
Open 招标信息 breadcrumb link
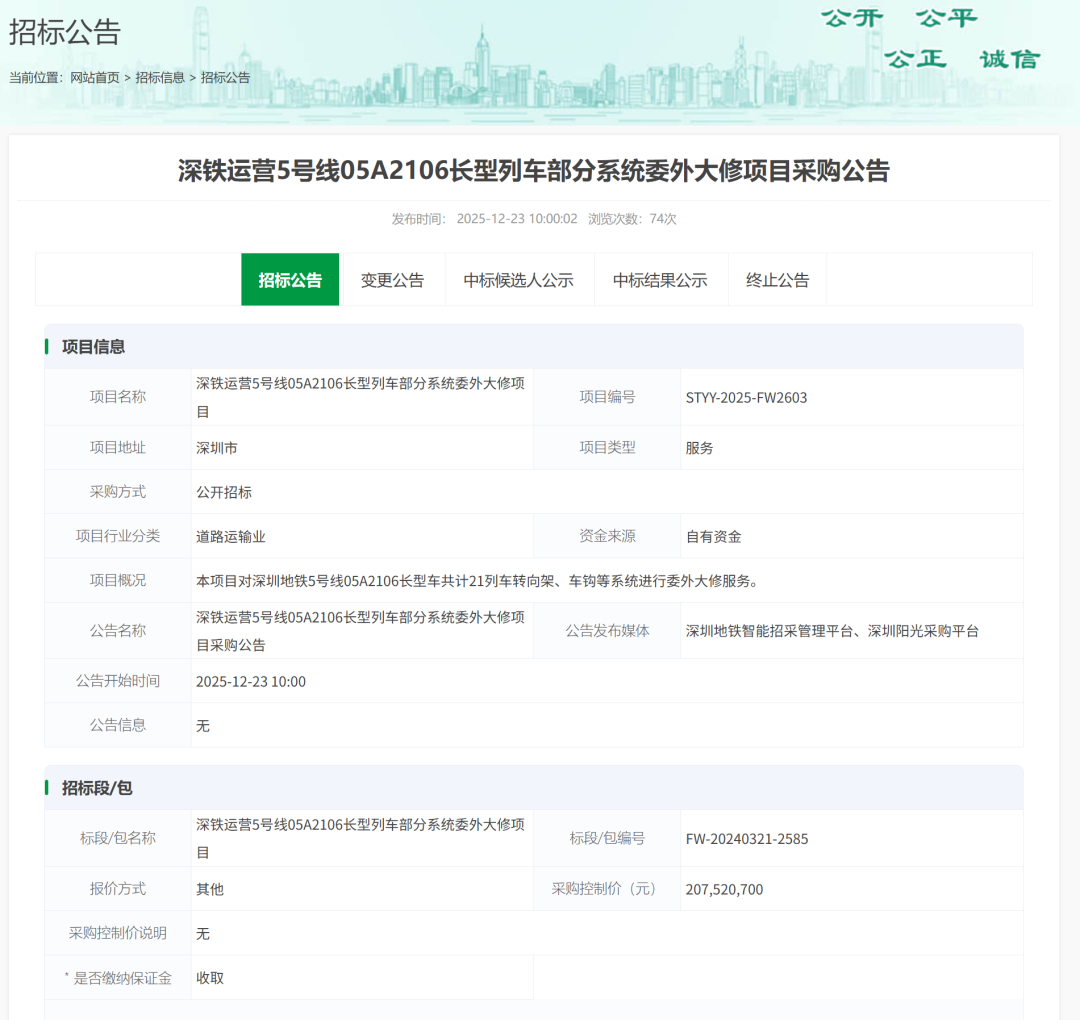[160, 78]
